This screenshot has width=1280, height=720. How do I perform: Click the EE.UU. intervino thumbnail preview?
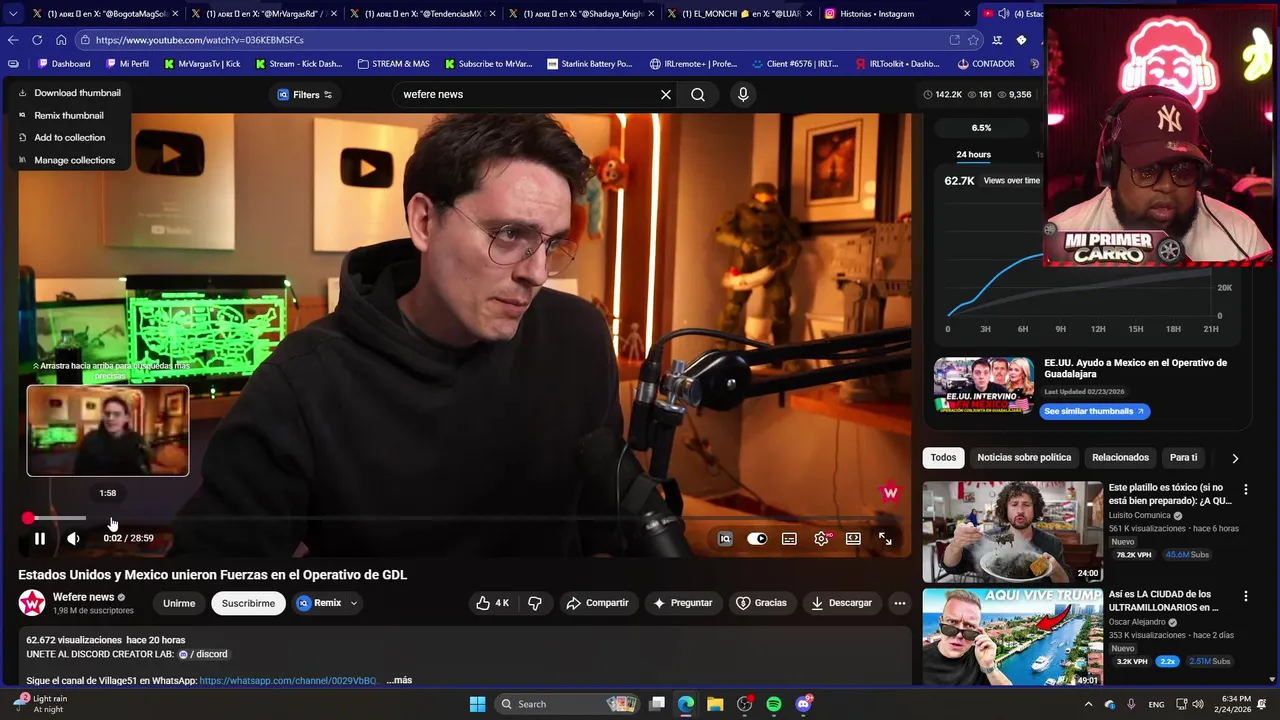984,385
